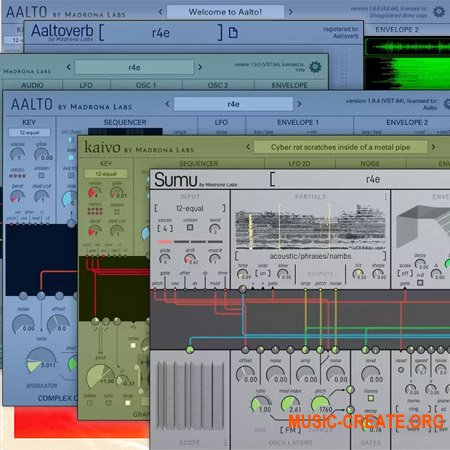Screen dimensions: 450x450
Task: Click next preset arrow in middle Aalto window
Action: [x=299, y=104]
